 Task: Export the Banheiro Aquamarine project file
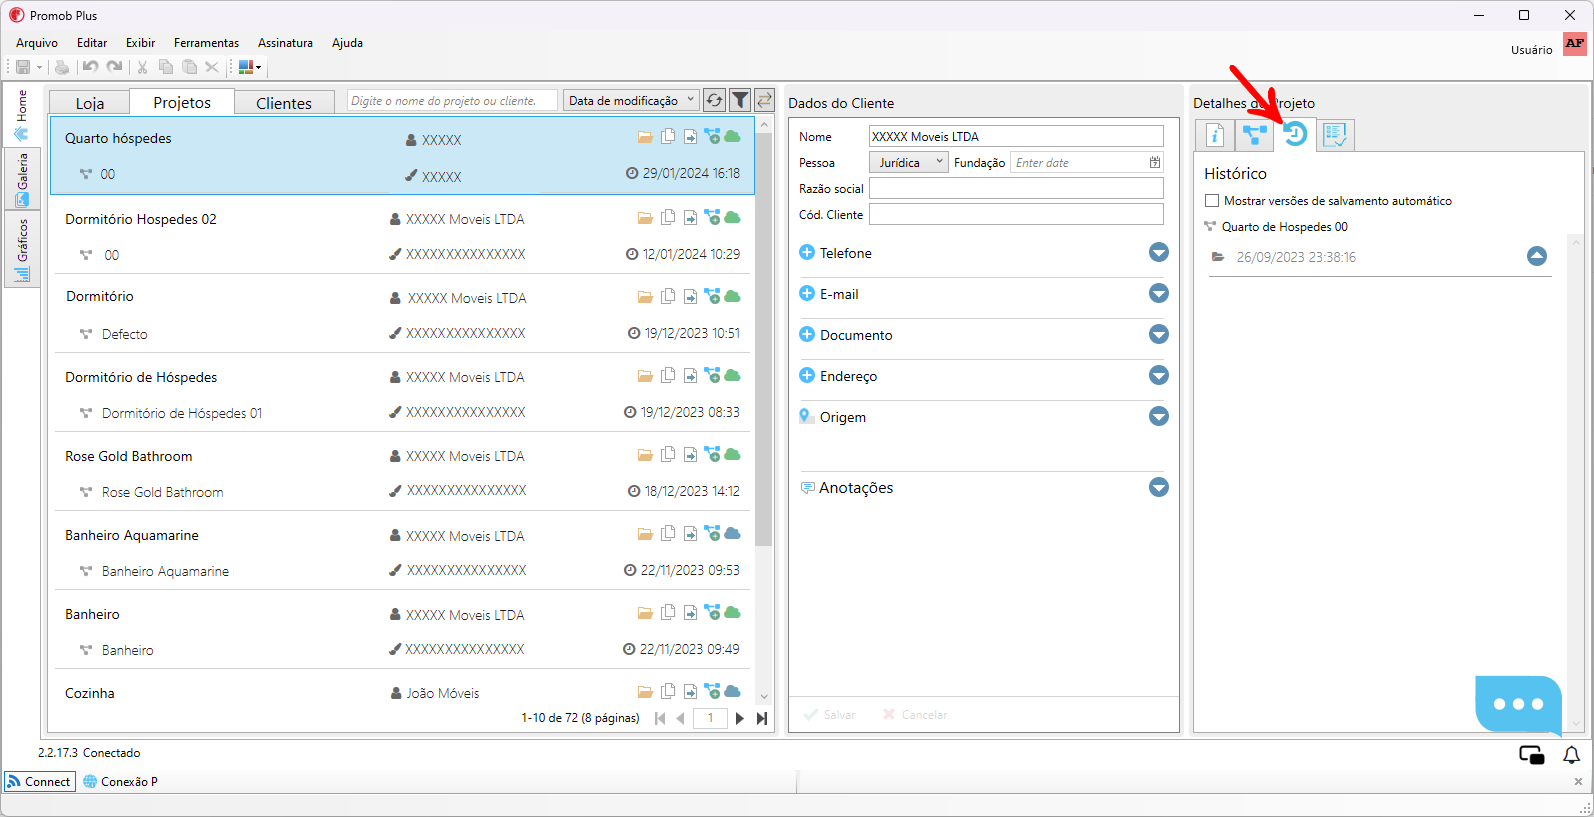(690, 534)
